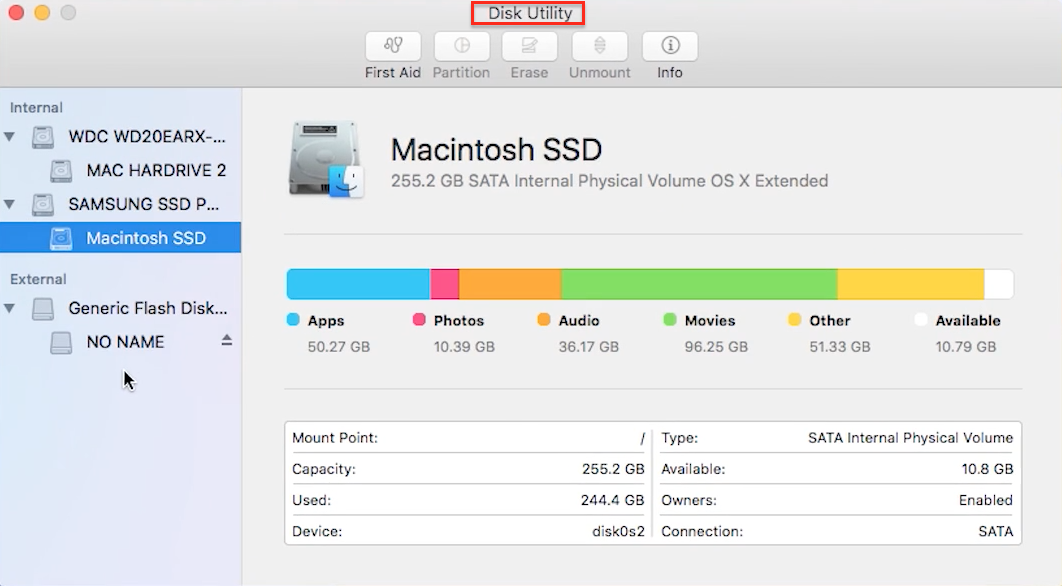The width and height of the screenshot is (1062, 586).
Task: Click the Apps usage color dot
Action: [293, 320]
